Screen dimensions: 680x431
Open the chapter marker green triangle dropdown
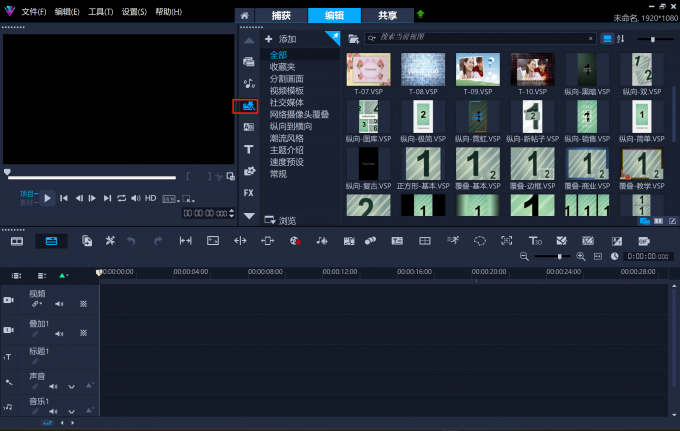pos(63,276)
